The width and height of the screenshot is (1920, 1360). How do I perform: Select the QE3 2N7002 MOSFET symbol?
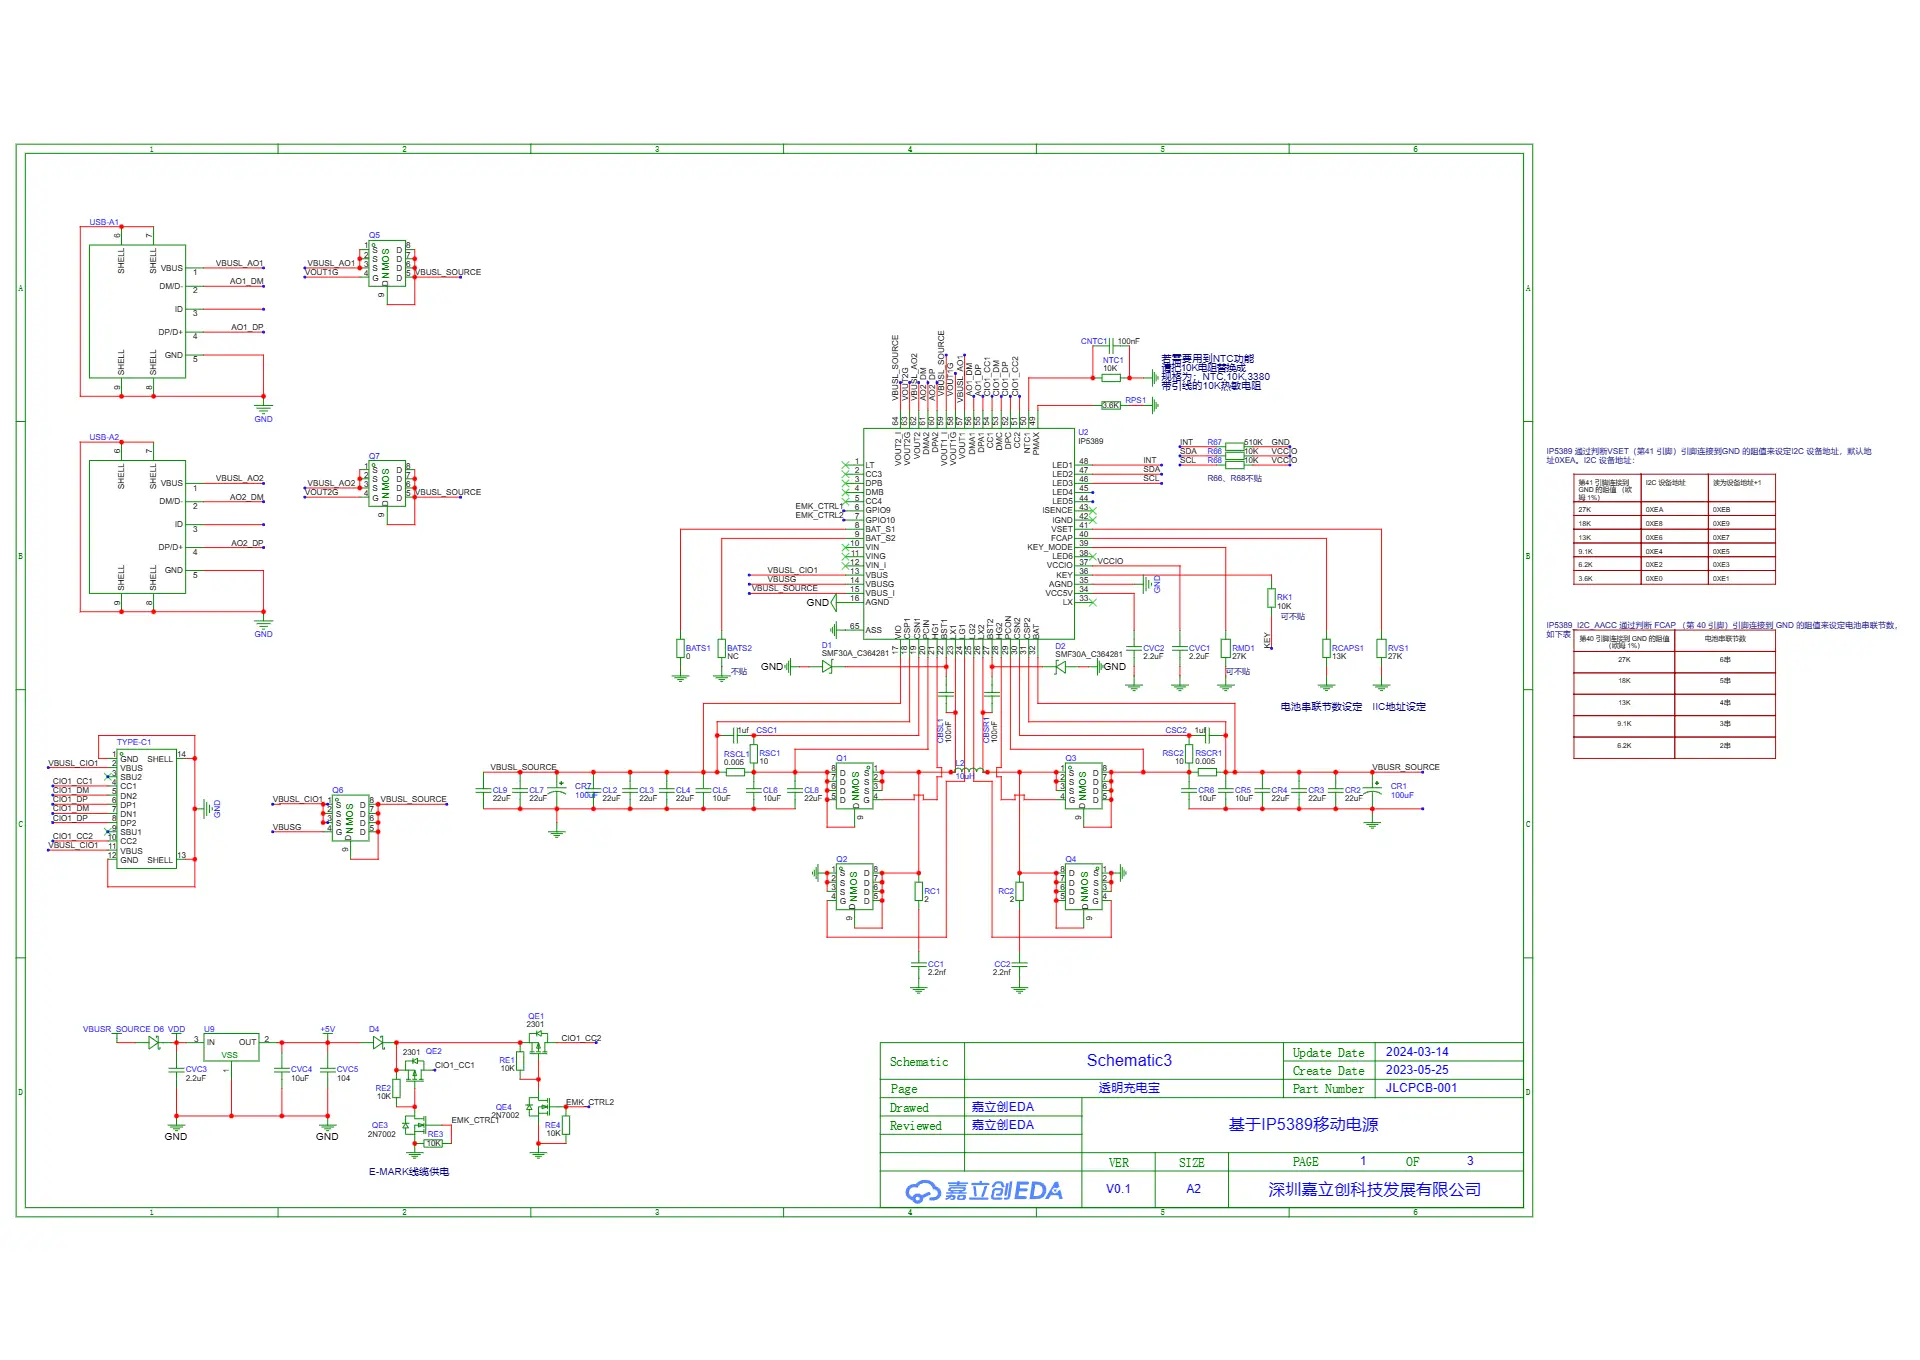click(415, 1126)
